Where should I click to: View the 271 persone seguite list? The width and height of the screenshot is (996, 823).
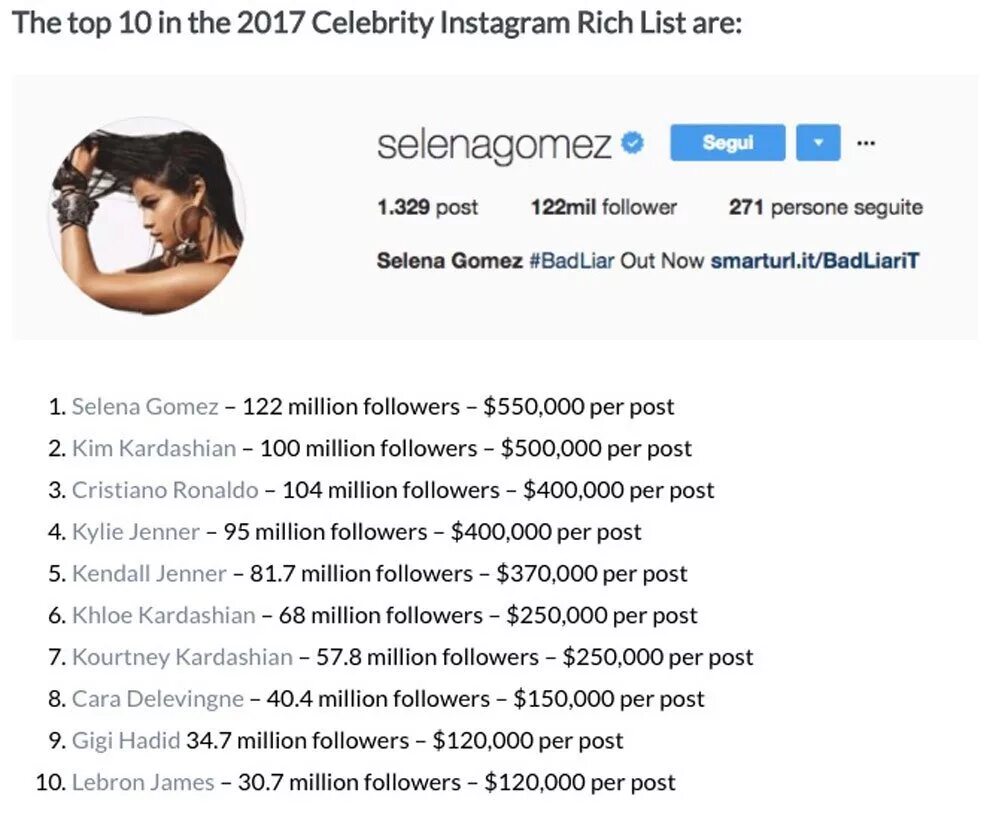pyautogui.click(x=825, y=208)
